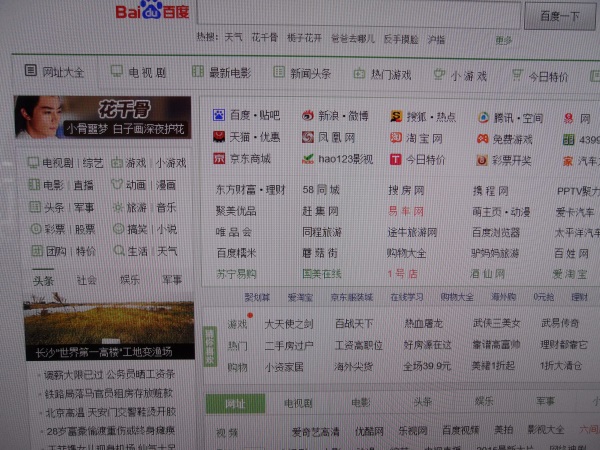Open the 搜狐·热点 Sohu icon
Viewport: 600px width, 450px height.
point(396,116)
